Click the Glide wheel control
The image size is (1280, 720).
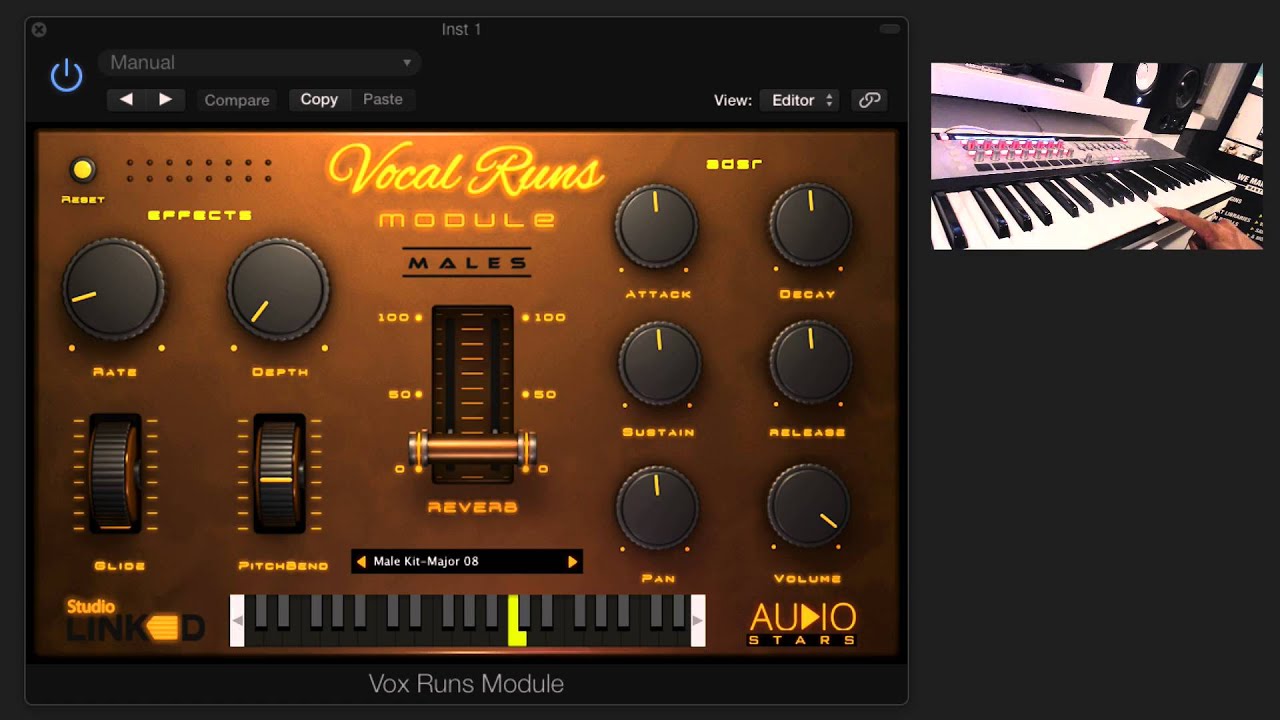[115, 473]
